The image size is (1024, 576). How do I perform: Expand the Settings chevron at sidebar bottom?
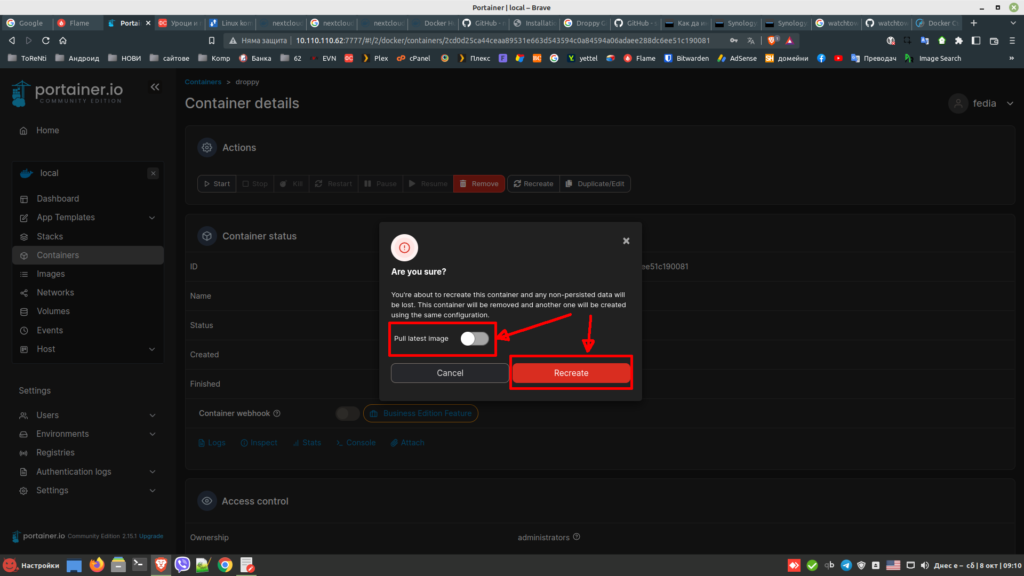click(152, 490)
